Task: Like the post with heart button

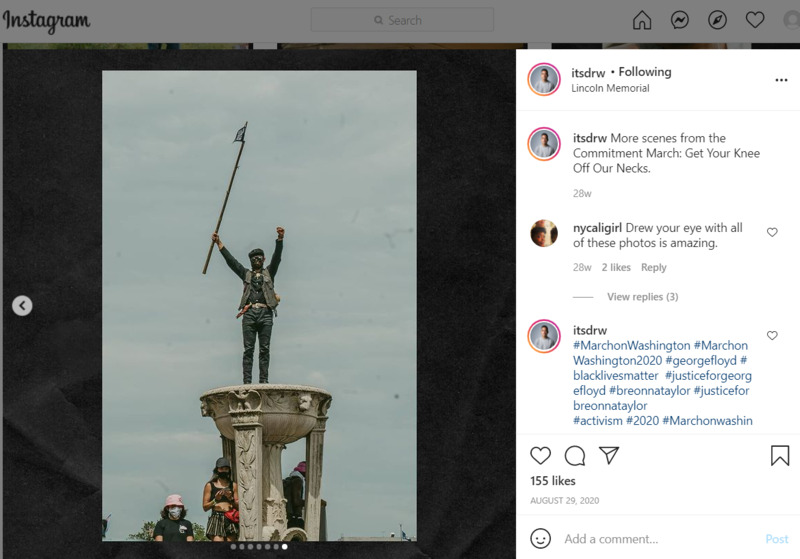Action: (540, 456)
